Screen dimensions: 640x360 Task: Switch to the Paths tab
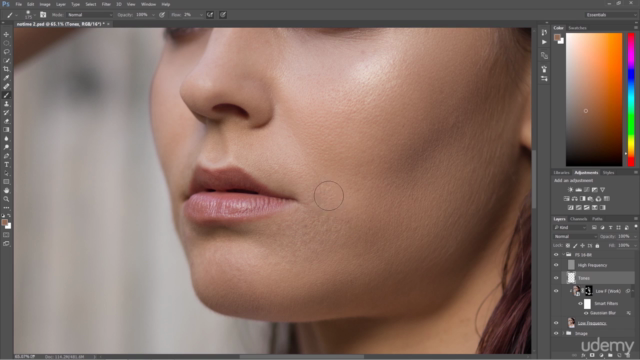click(x=597, y=219)
